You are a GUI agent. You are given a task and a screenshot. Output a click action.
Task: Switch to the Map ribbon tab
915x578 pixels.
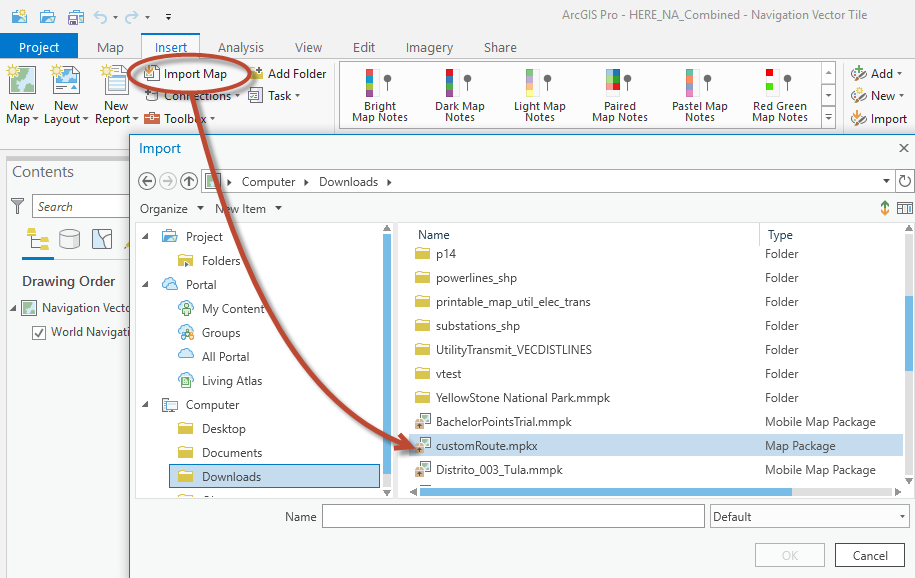pyautogui.click(x=110, y=47)
